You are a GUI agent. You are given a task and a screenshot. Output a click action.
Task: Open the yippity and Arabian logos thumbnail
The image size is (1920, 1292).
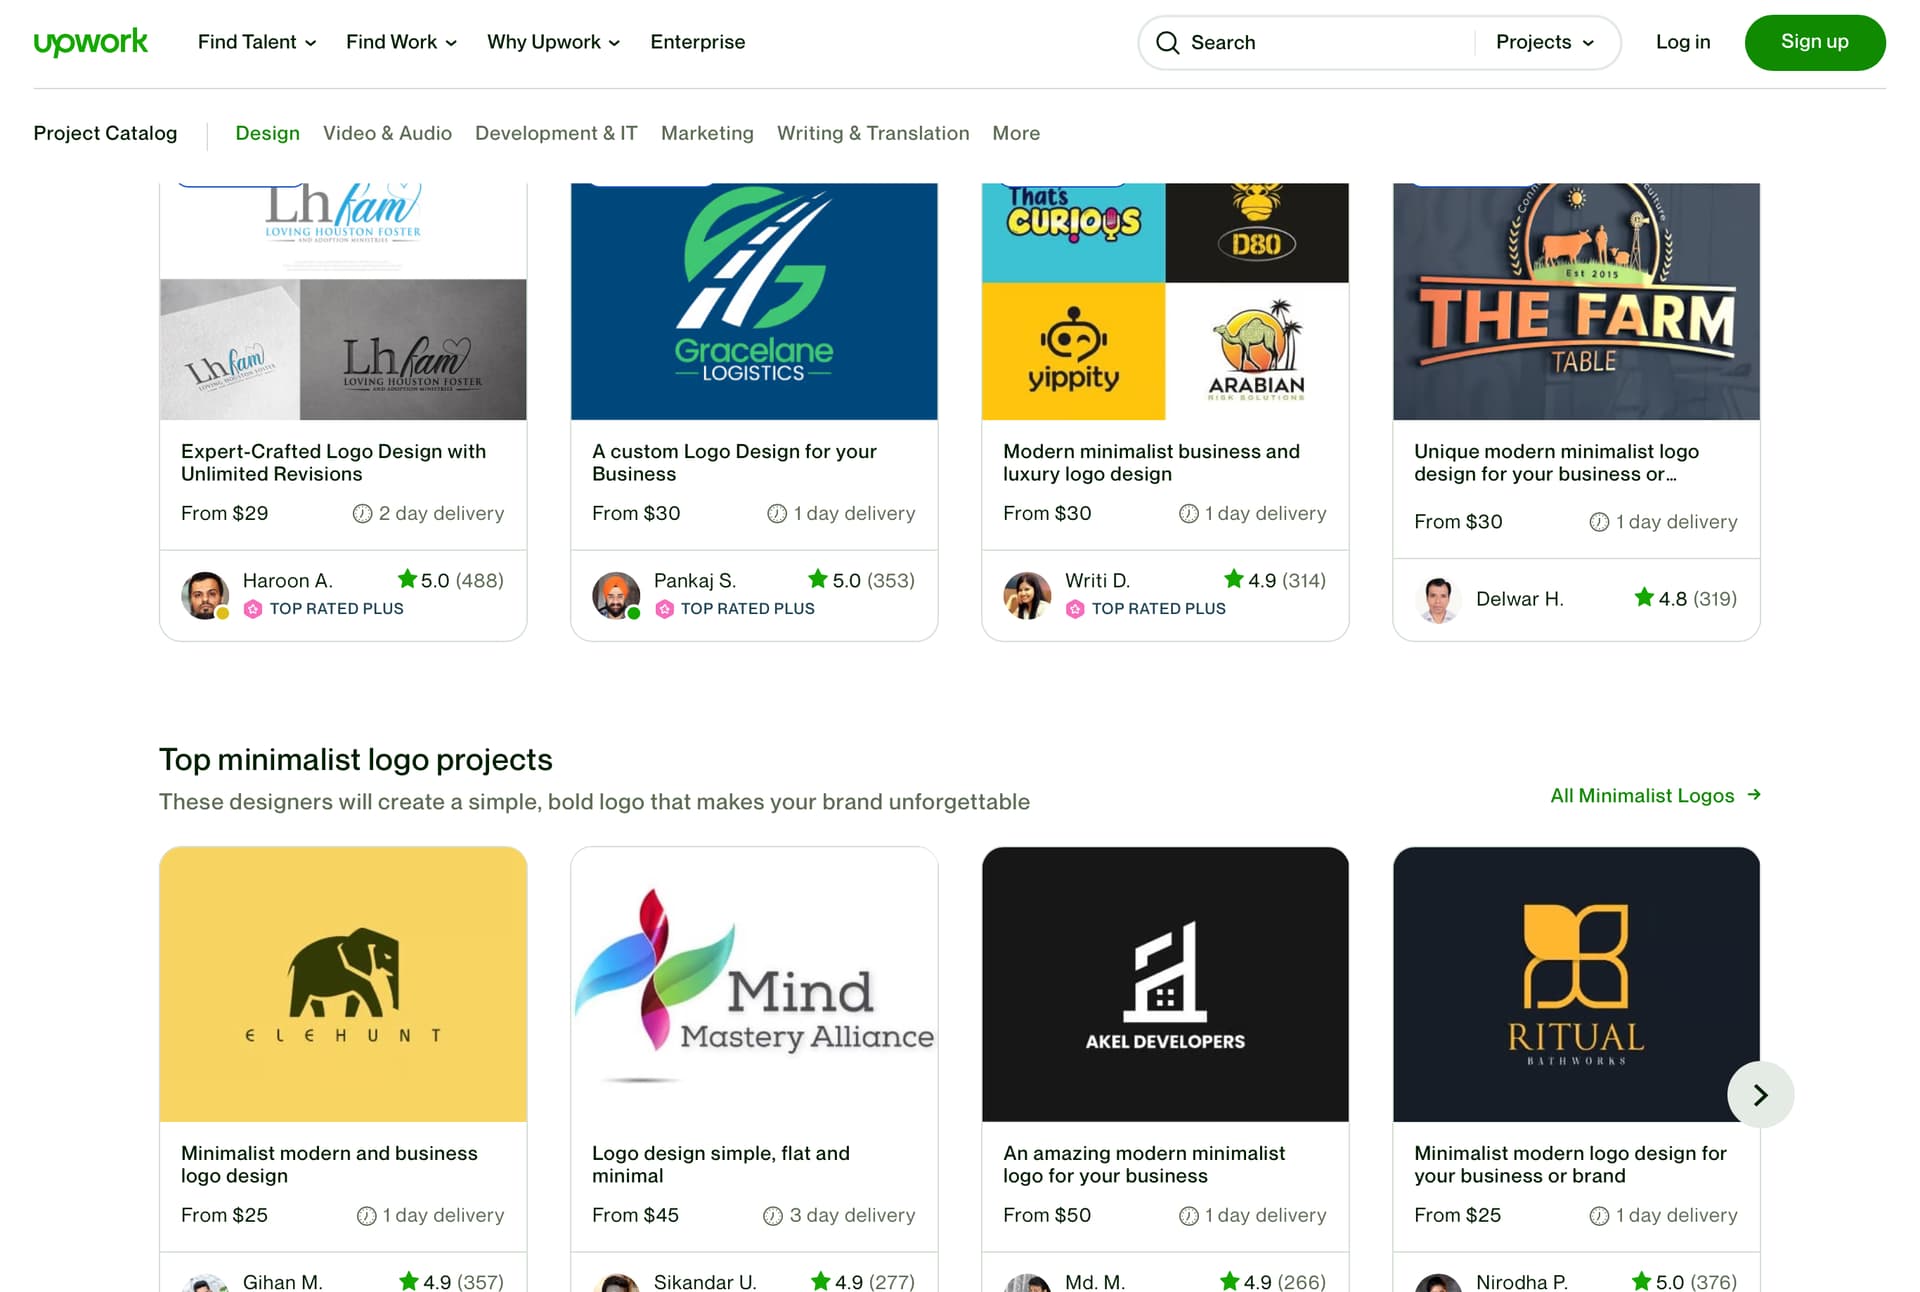click(x=1165, y=301)
